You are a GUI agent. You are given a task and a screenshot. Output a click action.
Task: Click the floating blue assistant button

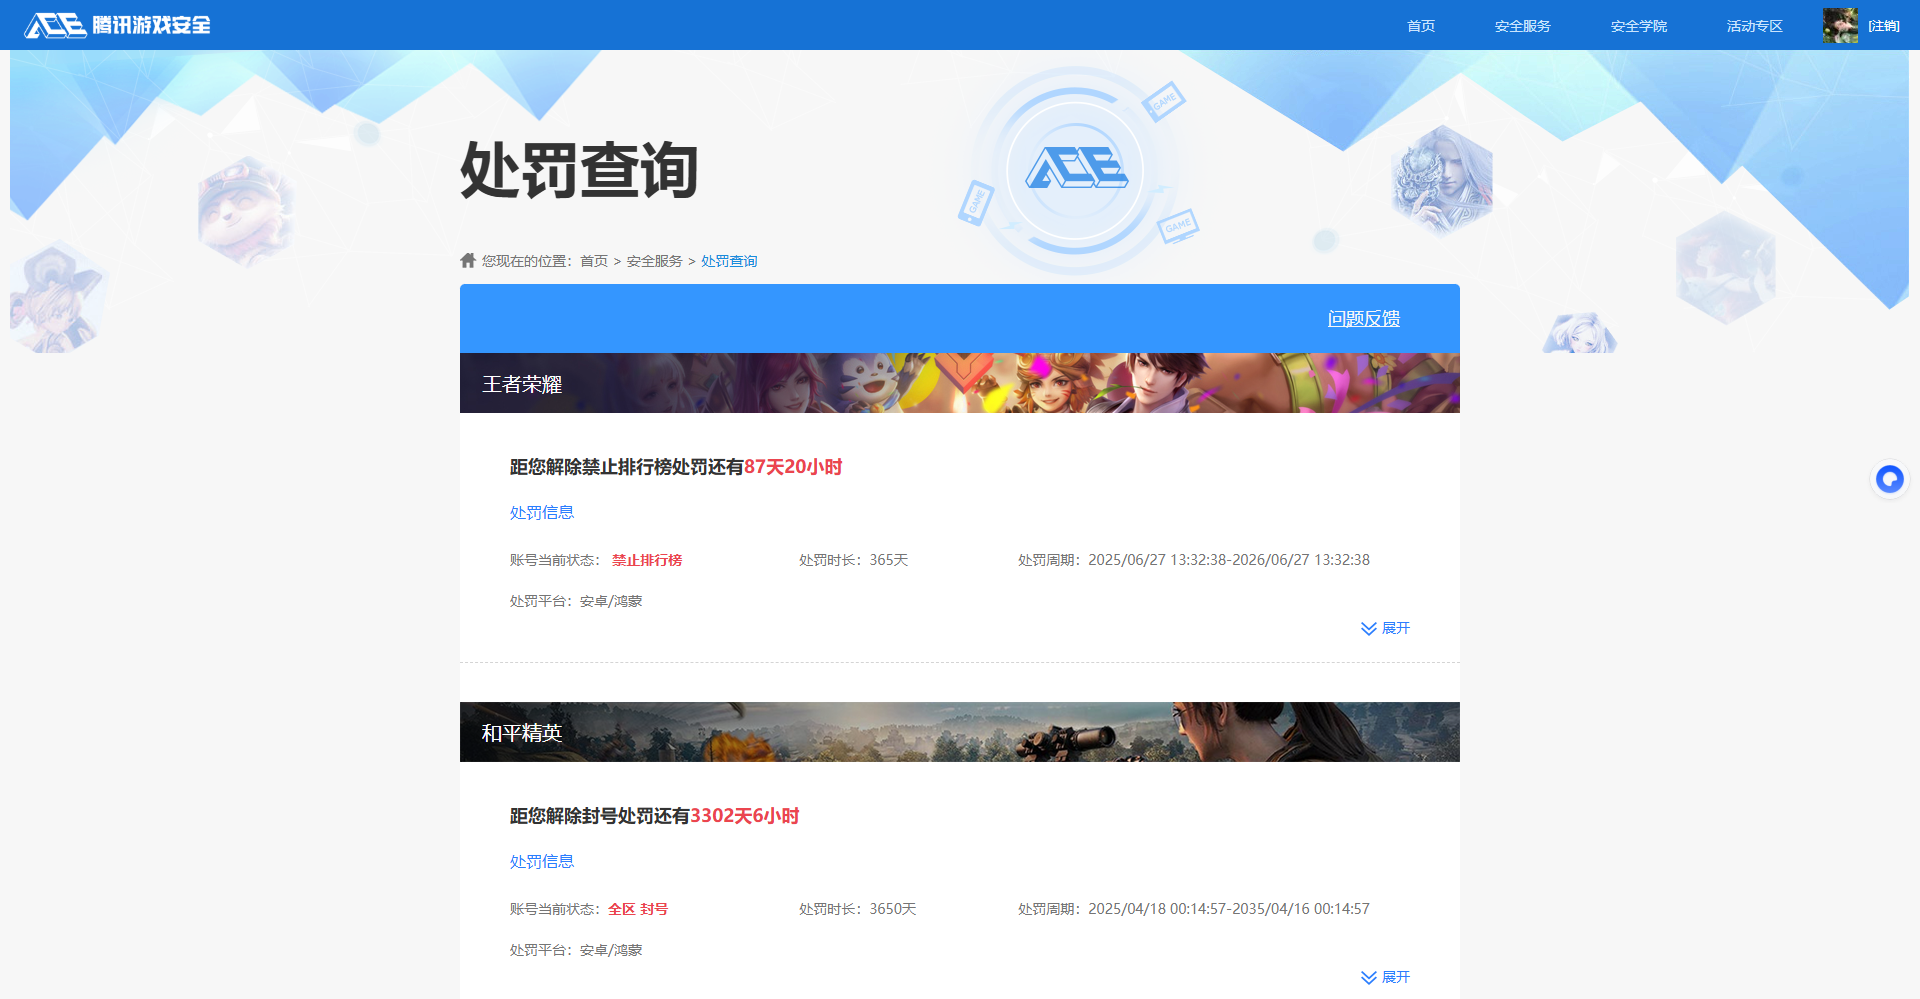click(1889, 479)
